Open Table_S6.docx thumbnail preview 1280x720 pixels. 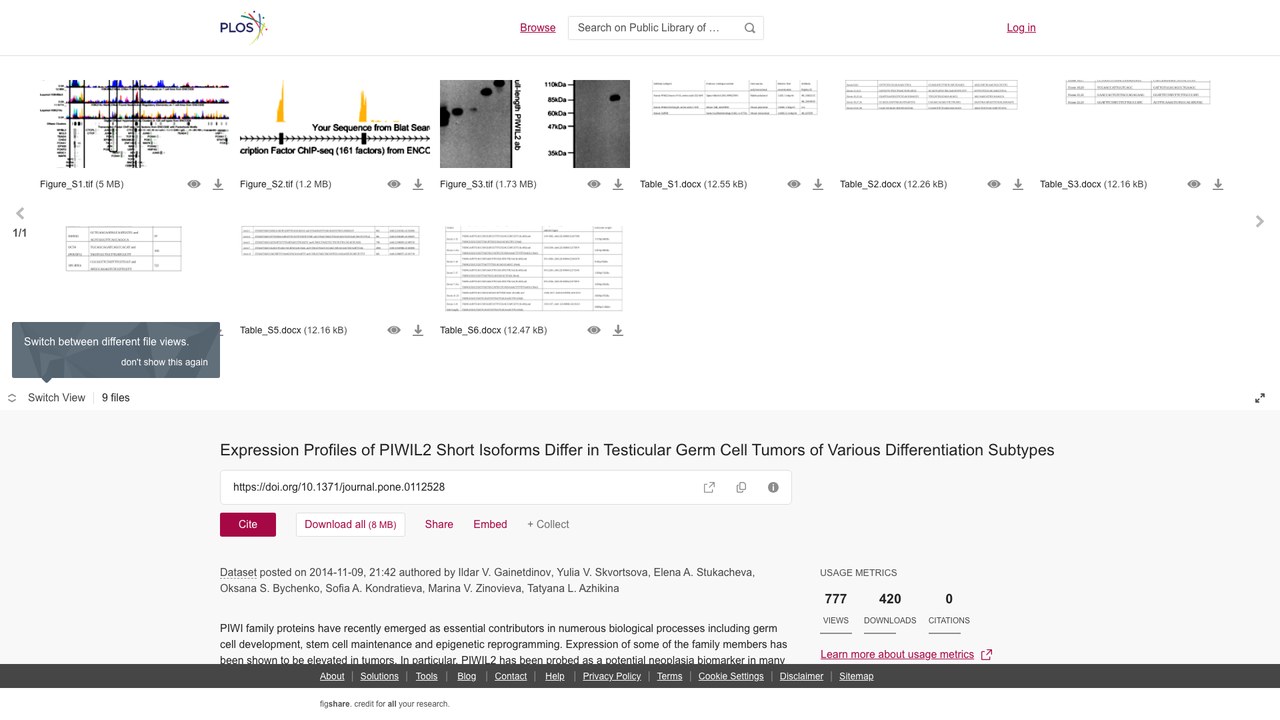(535, 268)
